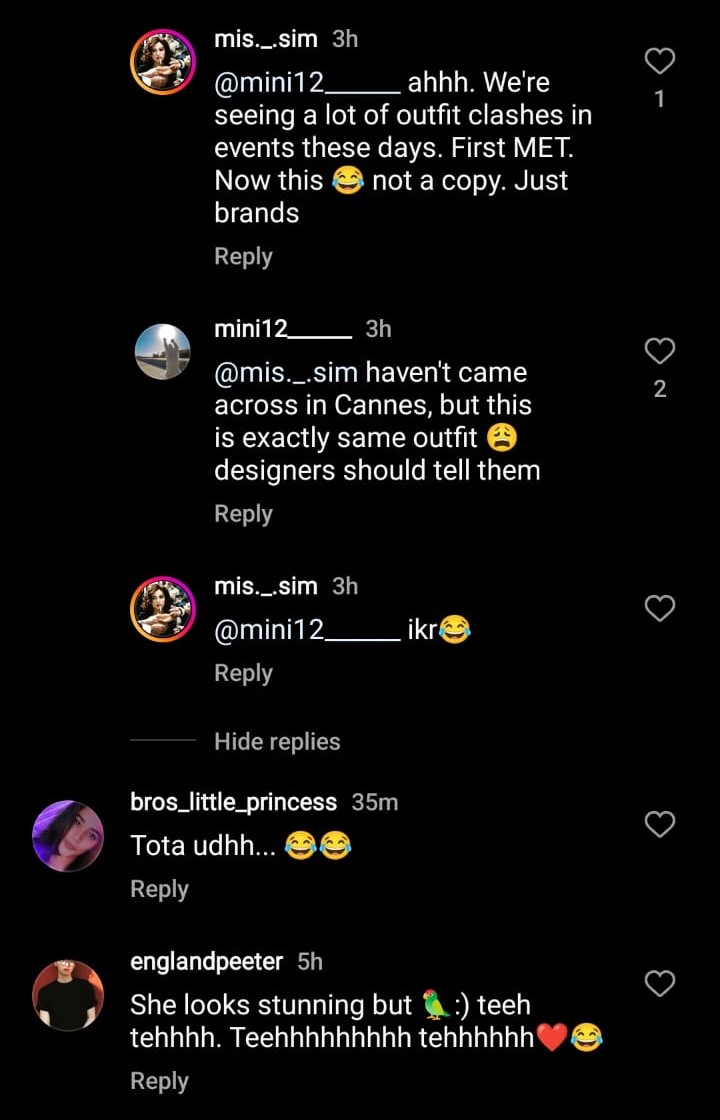Screen dimensions: 720x1120
Task: Tap @mis._.sim mention in mini12's reply
Action: (286, 373)
